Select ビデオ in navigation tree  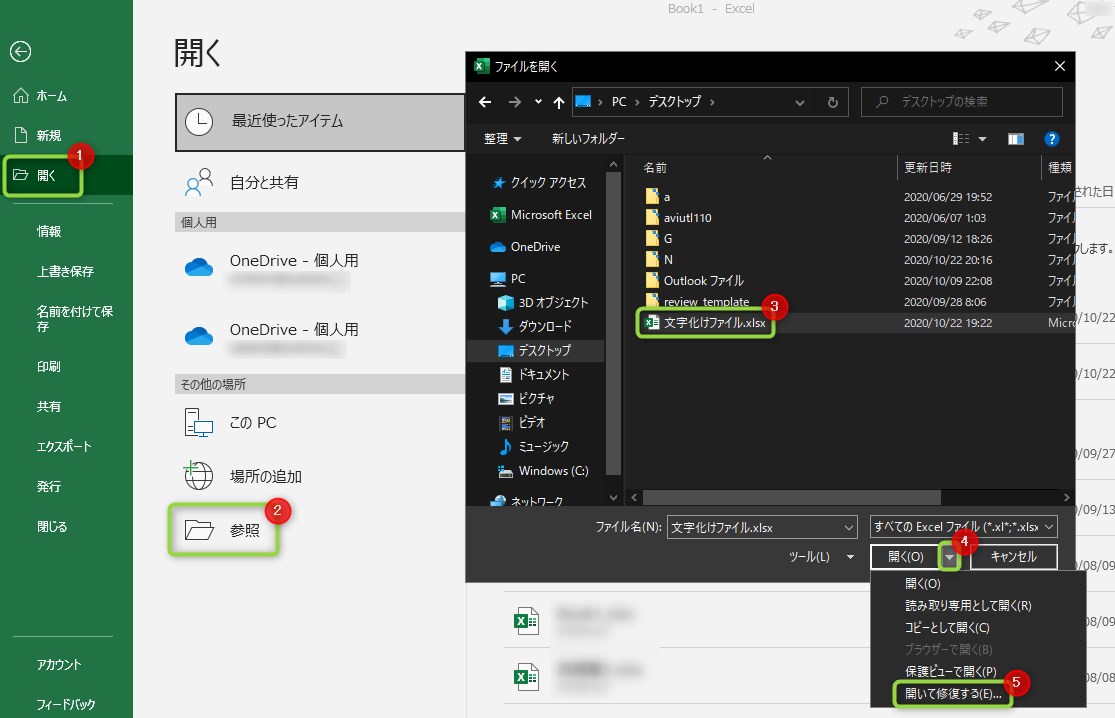[523, 422]
